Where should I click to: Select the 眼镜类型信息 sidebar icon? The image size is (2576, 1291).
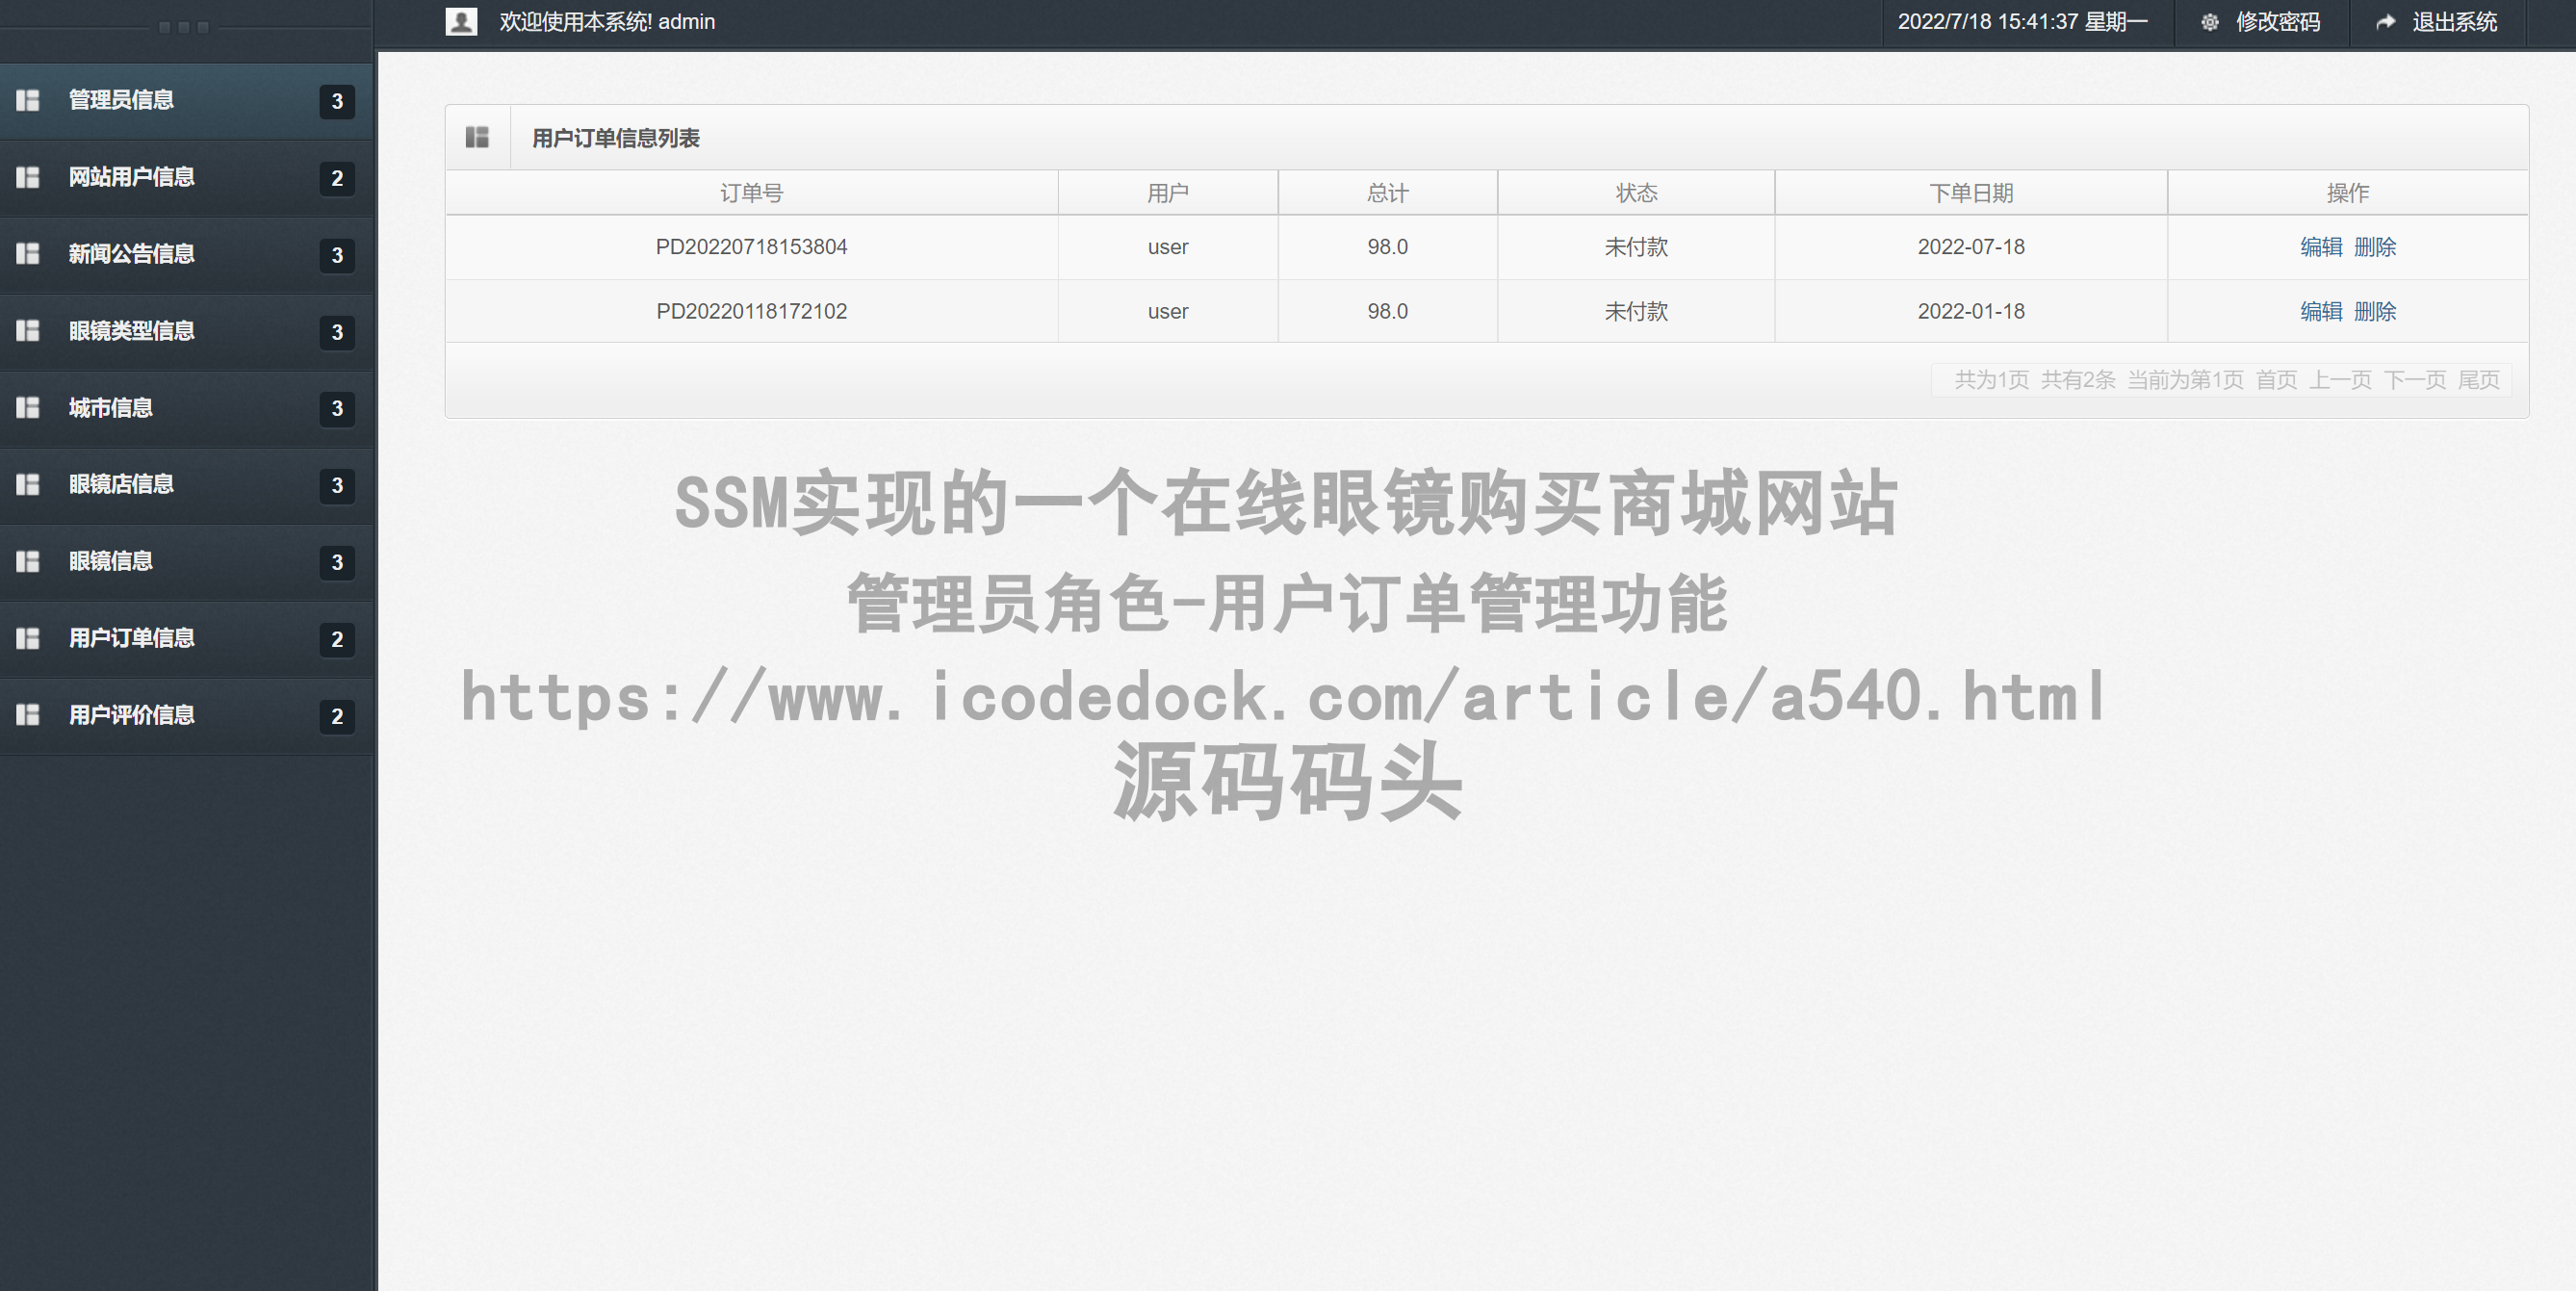pyautogui.click(x=27, y=331)
